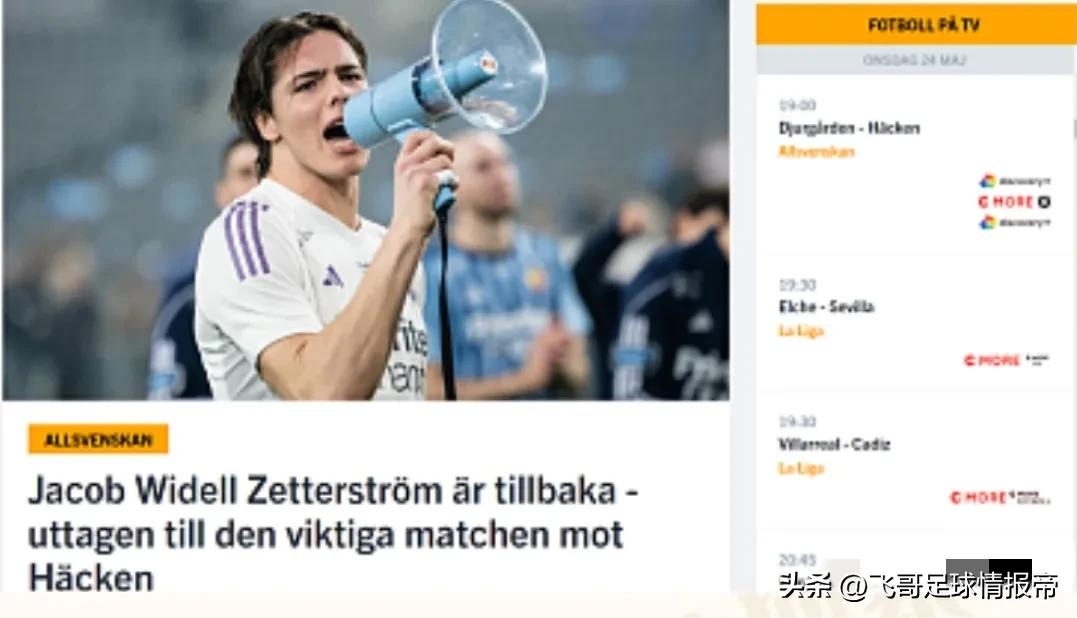1077x618 pixels.
Task: Click the top discovery+ channel logo
Action: (x=1015, y=181)
